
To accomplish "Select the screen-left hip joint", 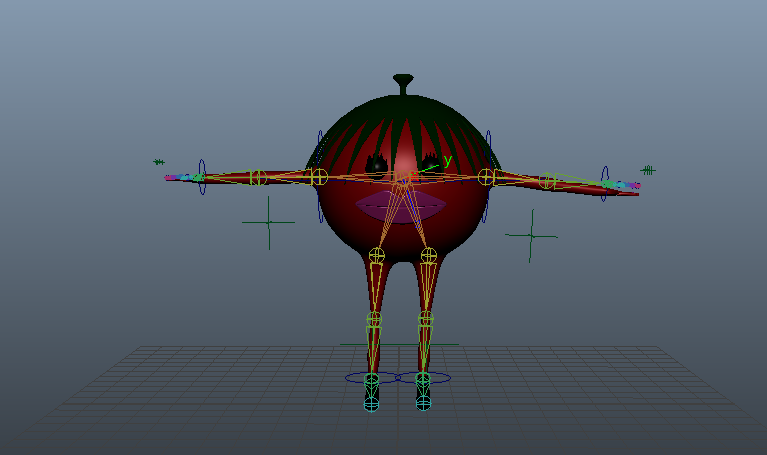I will [x=376, y=255].
